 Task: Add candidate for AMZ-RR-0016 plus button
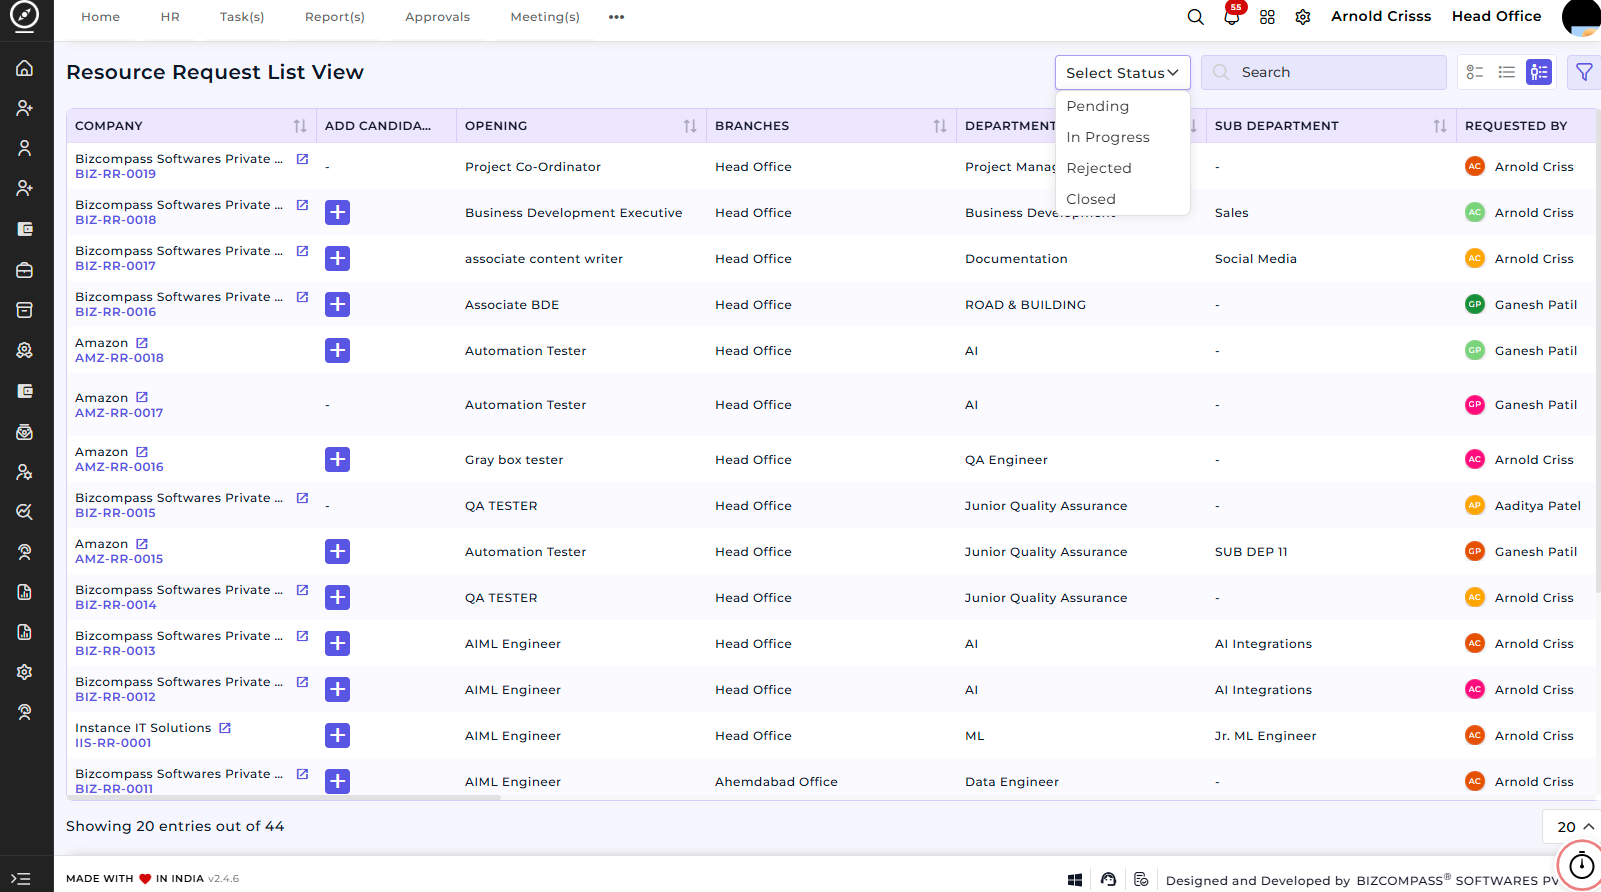click(x=338, y=459)
